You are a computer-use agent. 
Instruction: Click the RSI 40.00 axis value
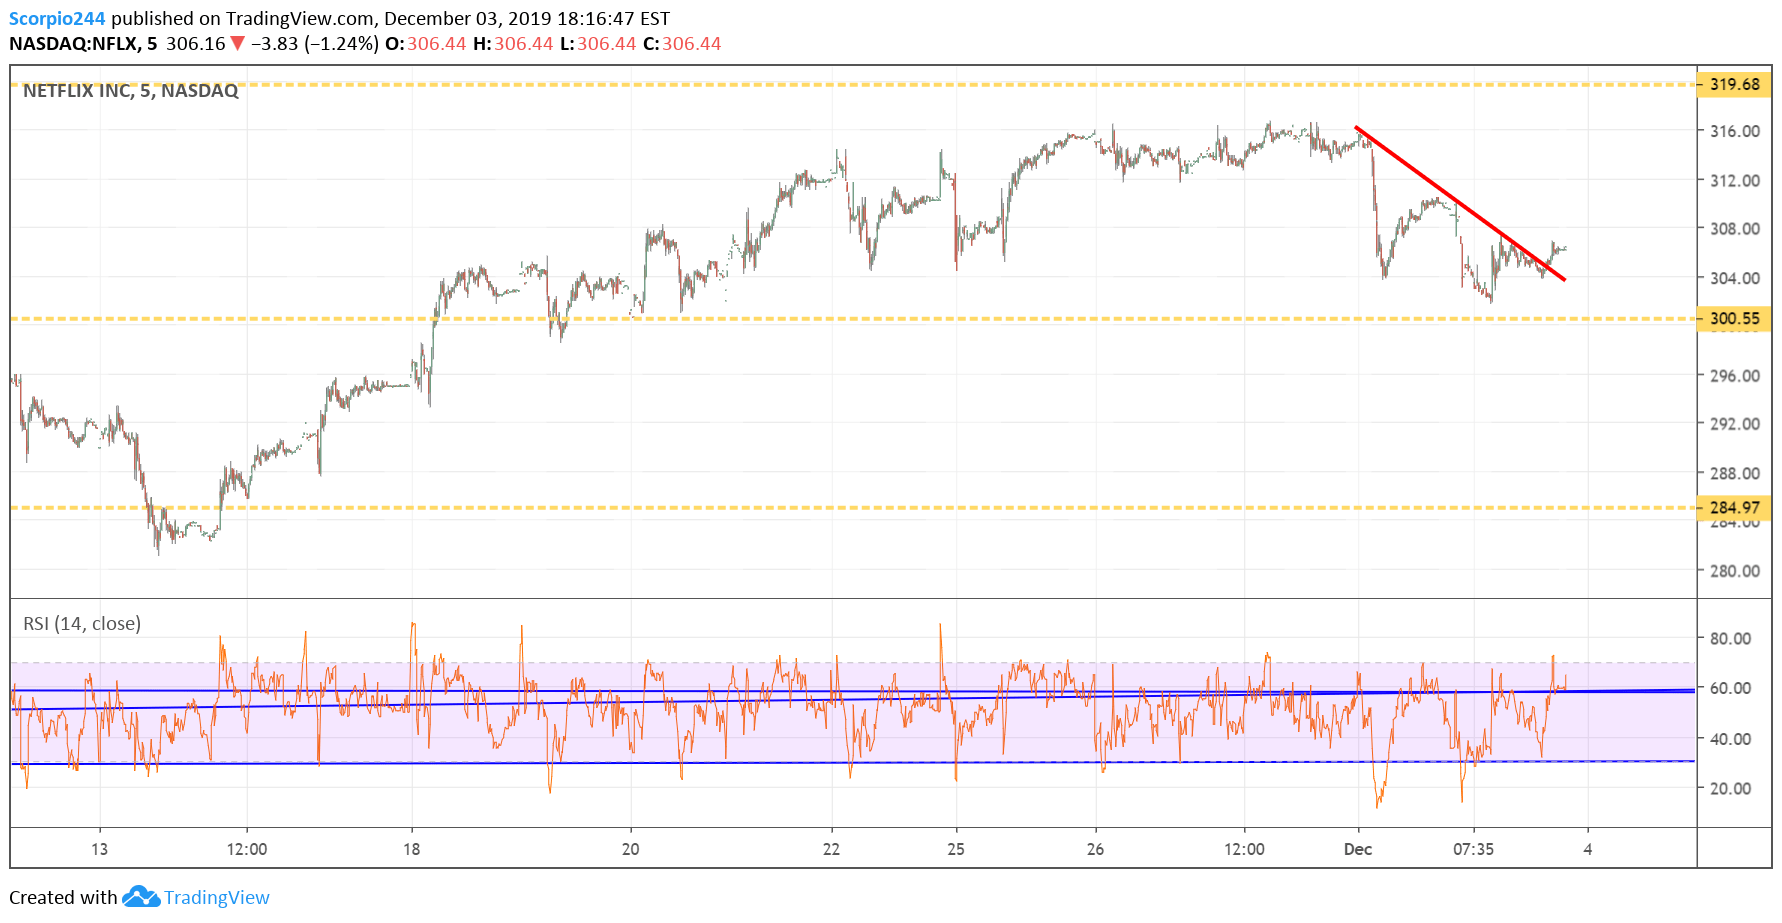click(1730, 738)
